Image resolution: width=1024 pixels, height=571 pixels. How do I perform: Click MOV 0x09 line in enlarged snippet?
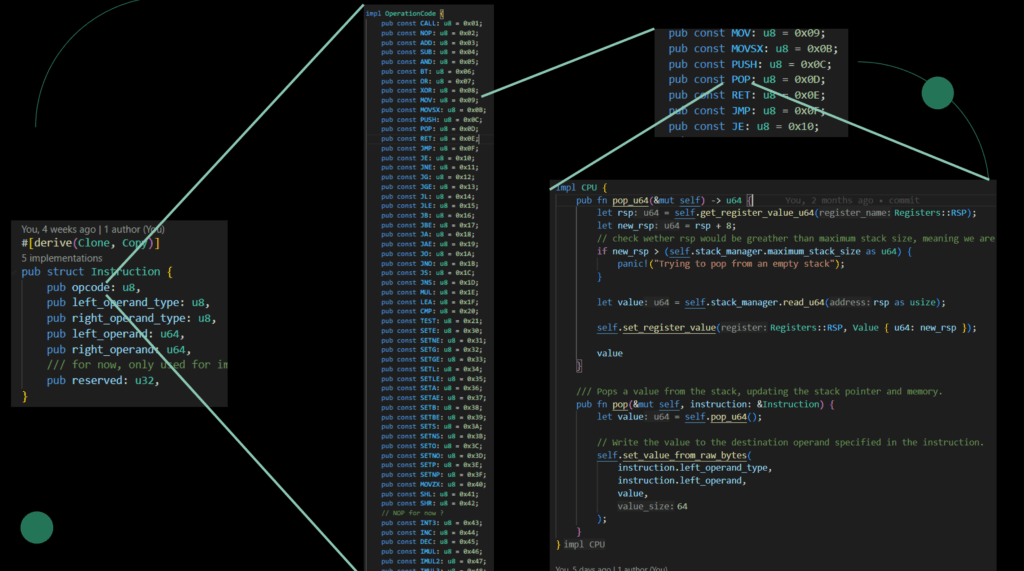[x=746, y=33]
